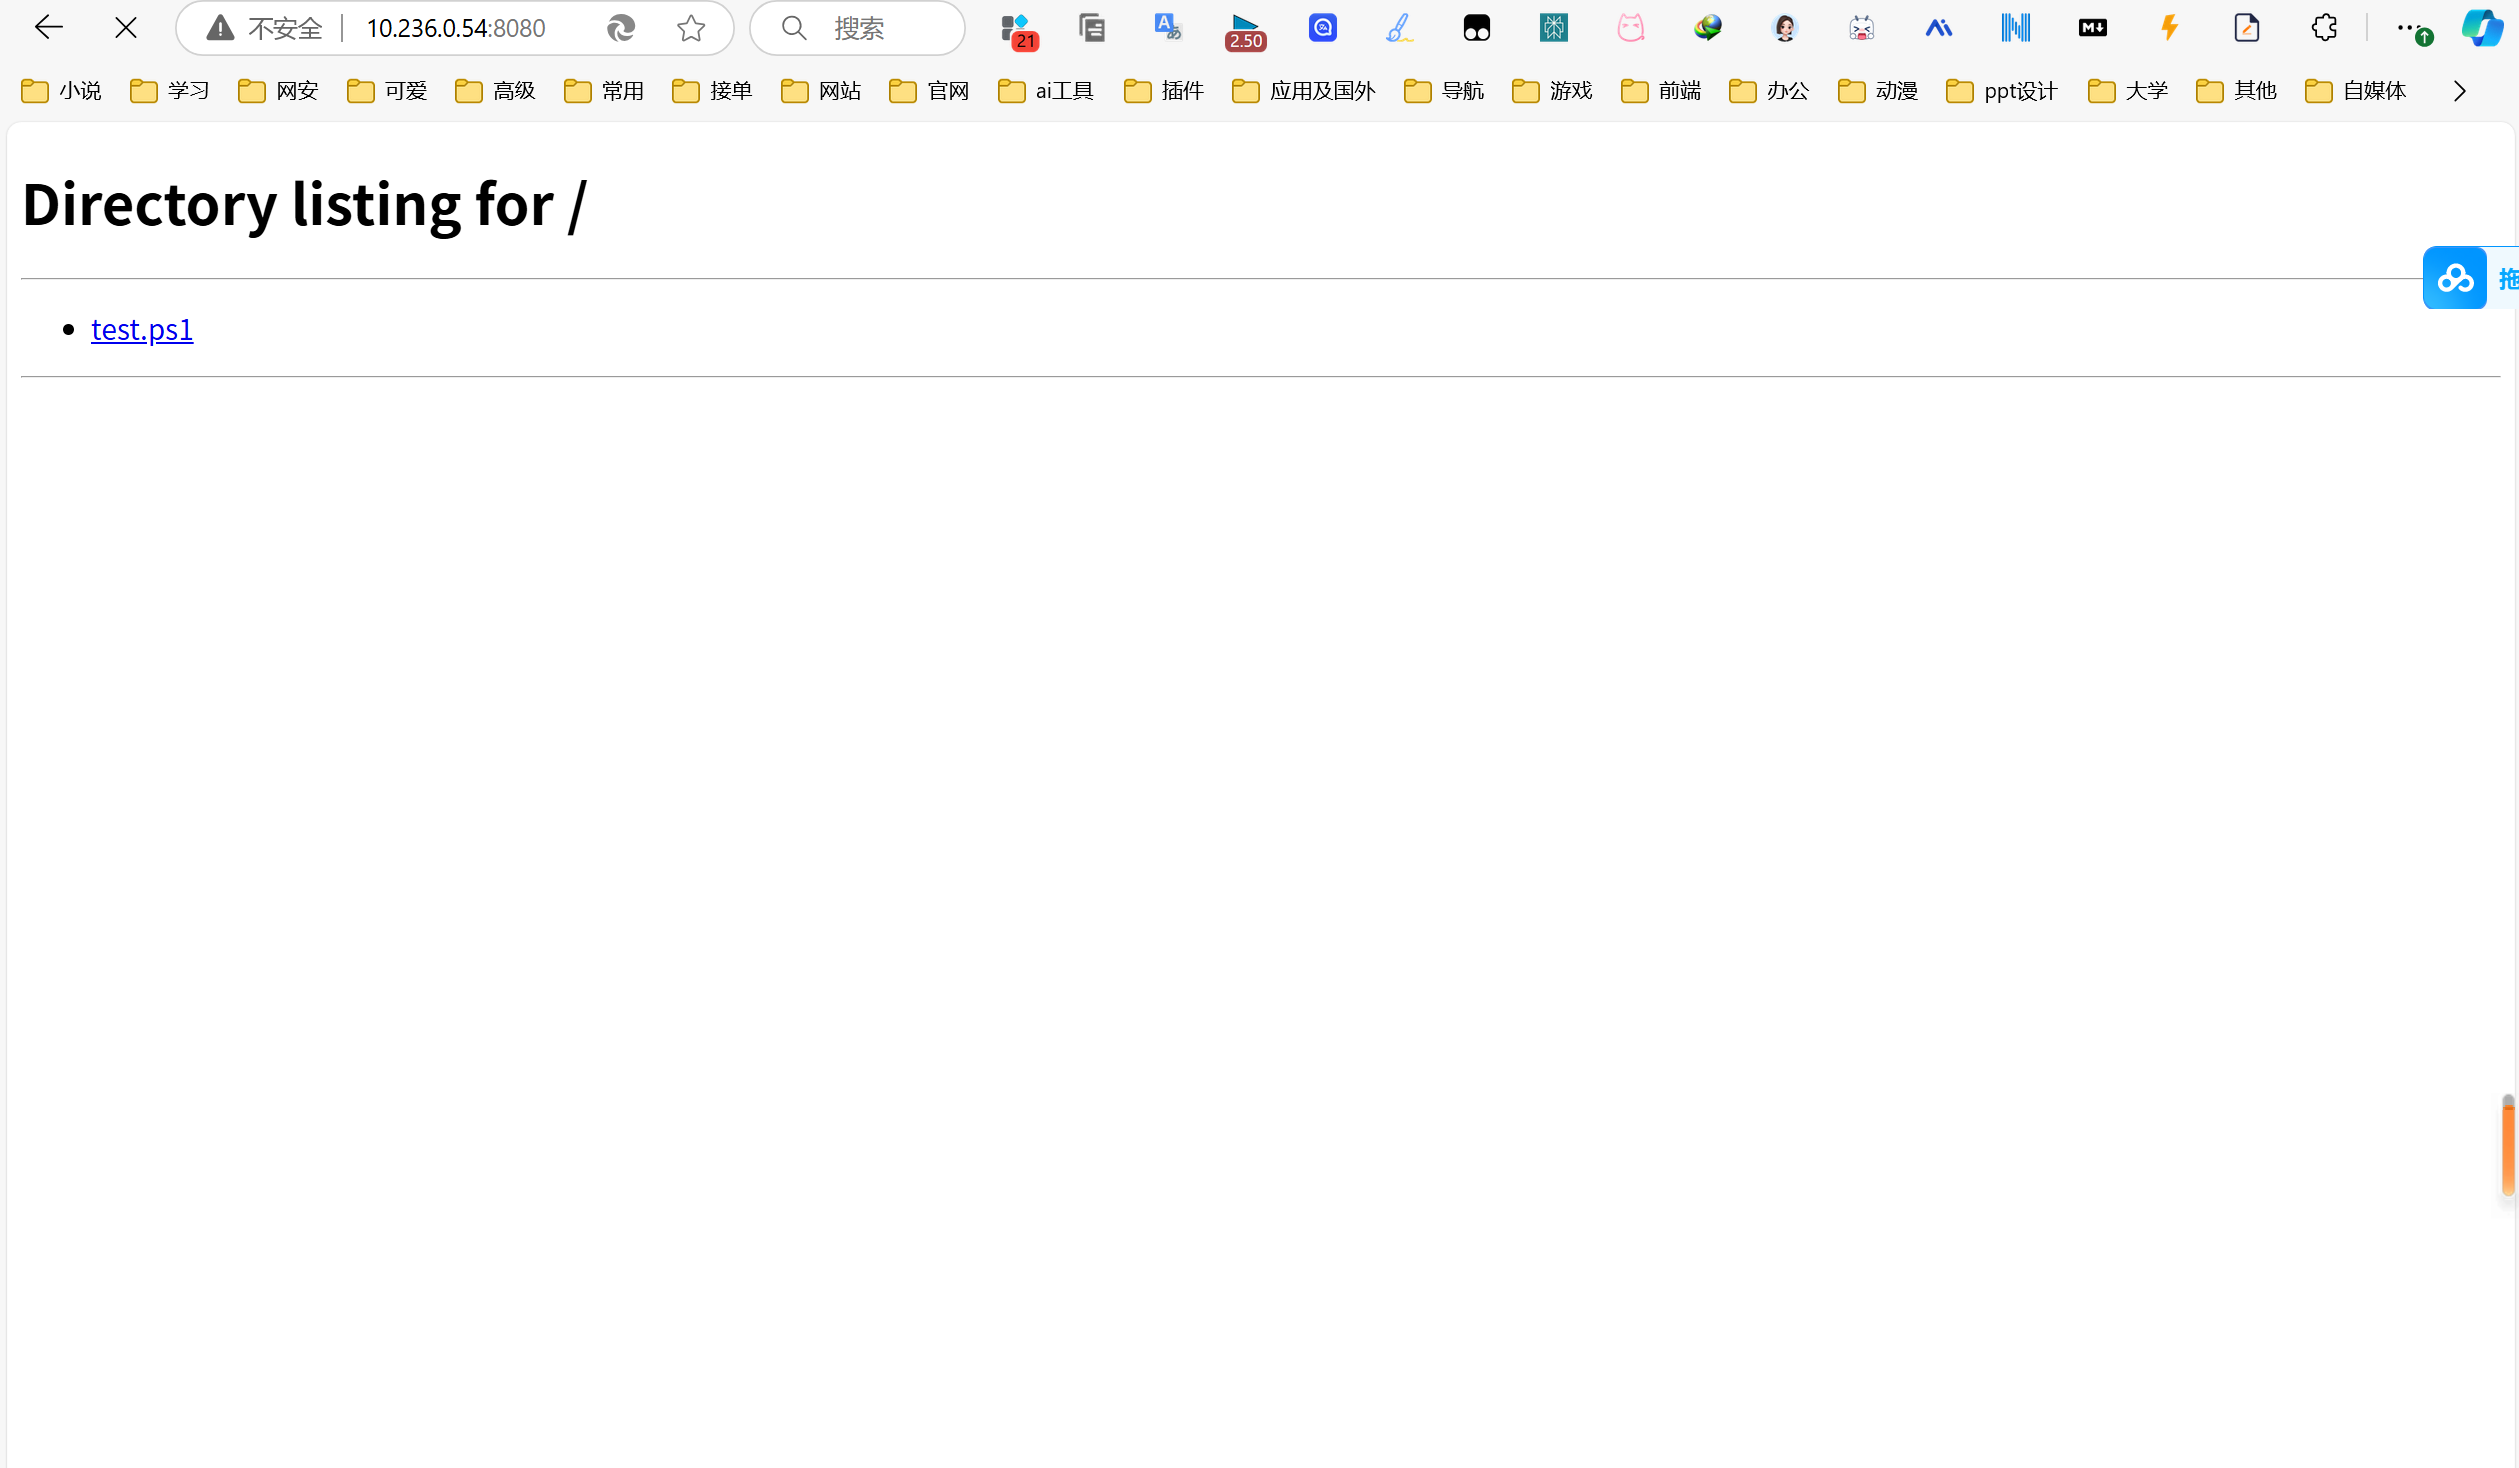The height and width of the screenshot is (1468, 2519).
Task: Open the 插件 bookmarks folder
Action: tap(1165, 91)
